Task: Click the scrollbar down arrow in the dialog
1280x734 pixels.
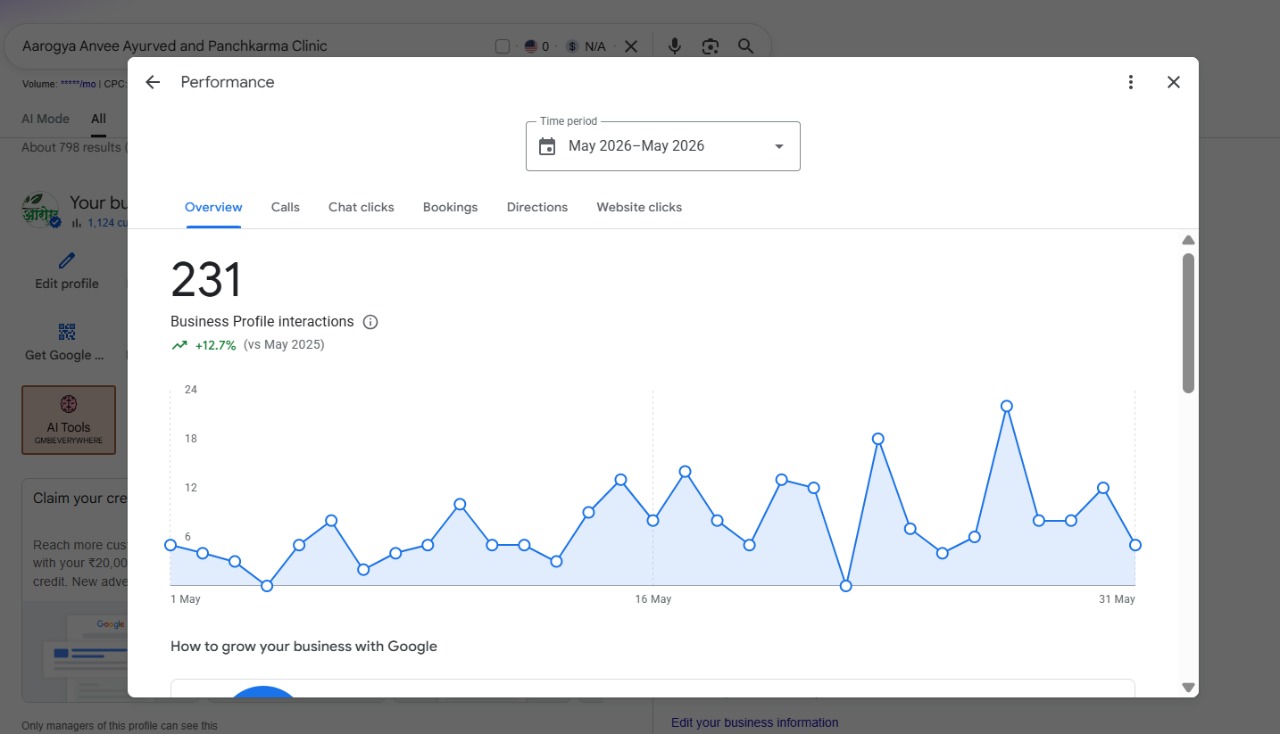Action: [1188, 687]
